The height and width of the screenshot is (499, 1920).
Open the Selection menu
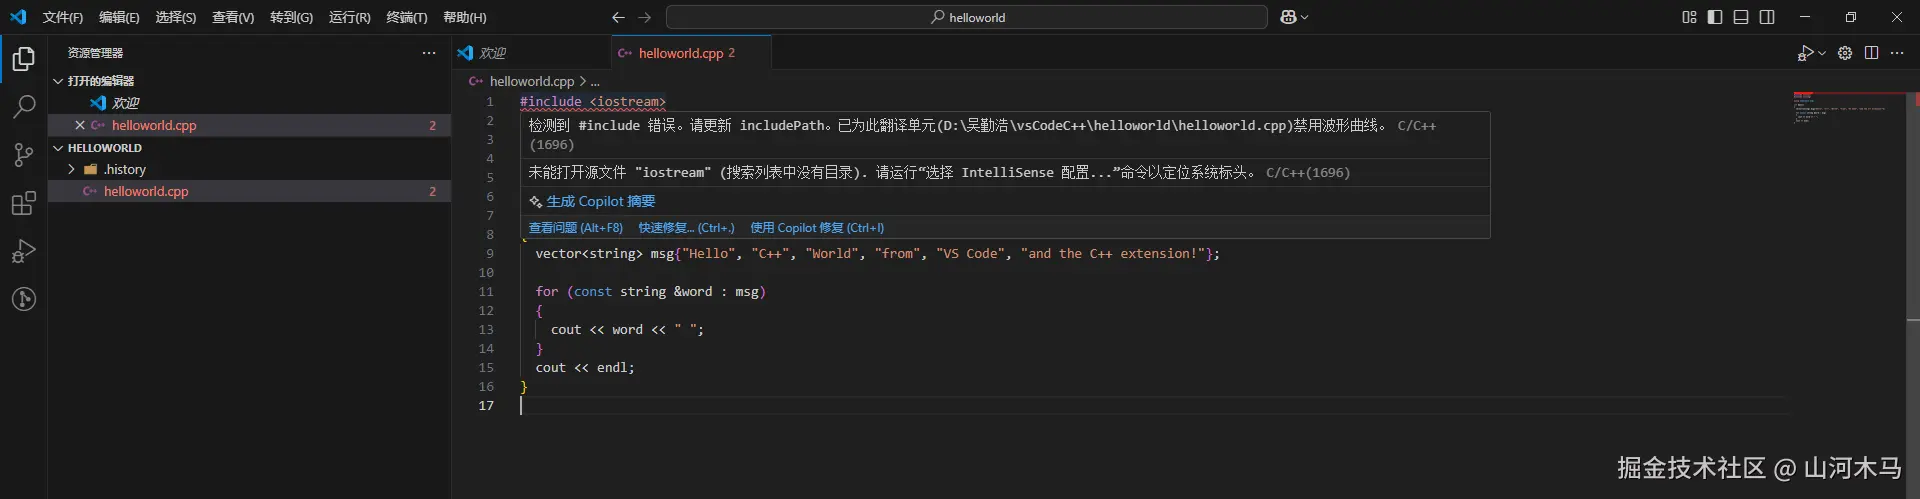click(176, 17)
